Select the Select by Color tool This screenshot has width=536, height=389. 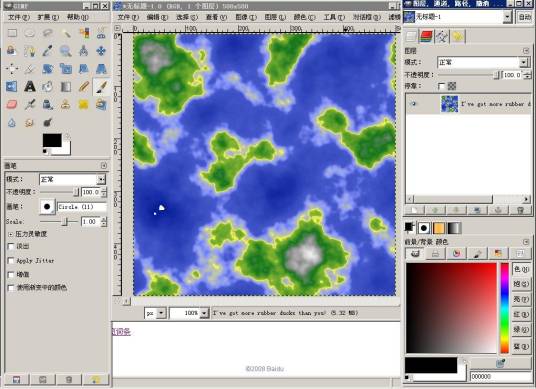[x=84, y=33]
